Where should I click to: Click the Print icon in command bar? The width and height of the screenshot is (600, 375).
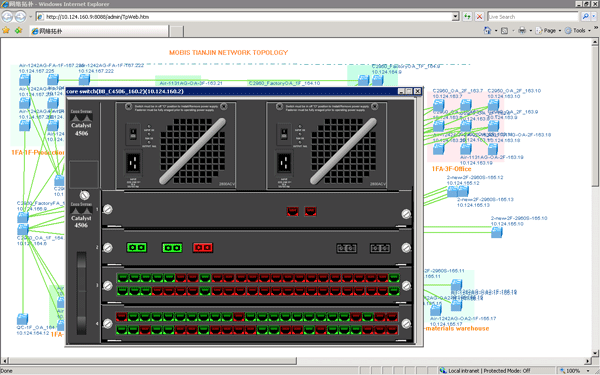(x=522, y=30)
